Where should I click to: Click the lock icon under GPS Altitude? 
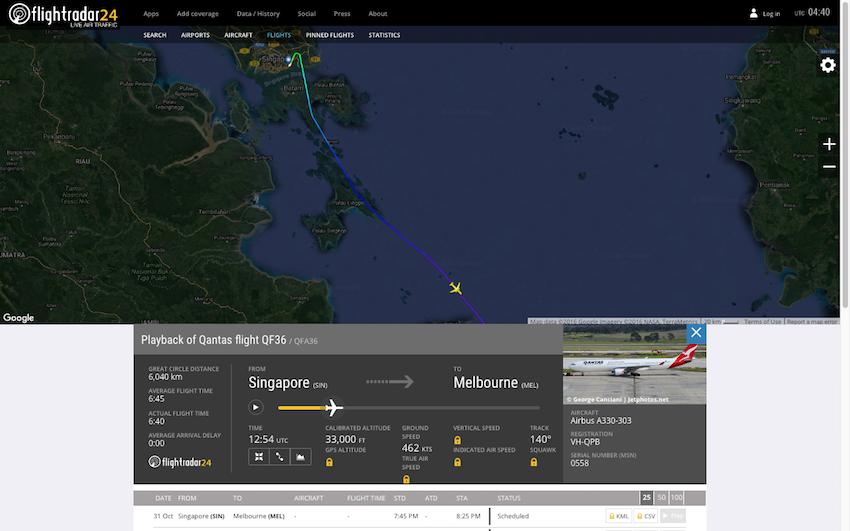pos(329,462)
